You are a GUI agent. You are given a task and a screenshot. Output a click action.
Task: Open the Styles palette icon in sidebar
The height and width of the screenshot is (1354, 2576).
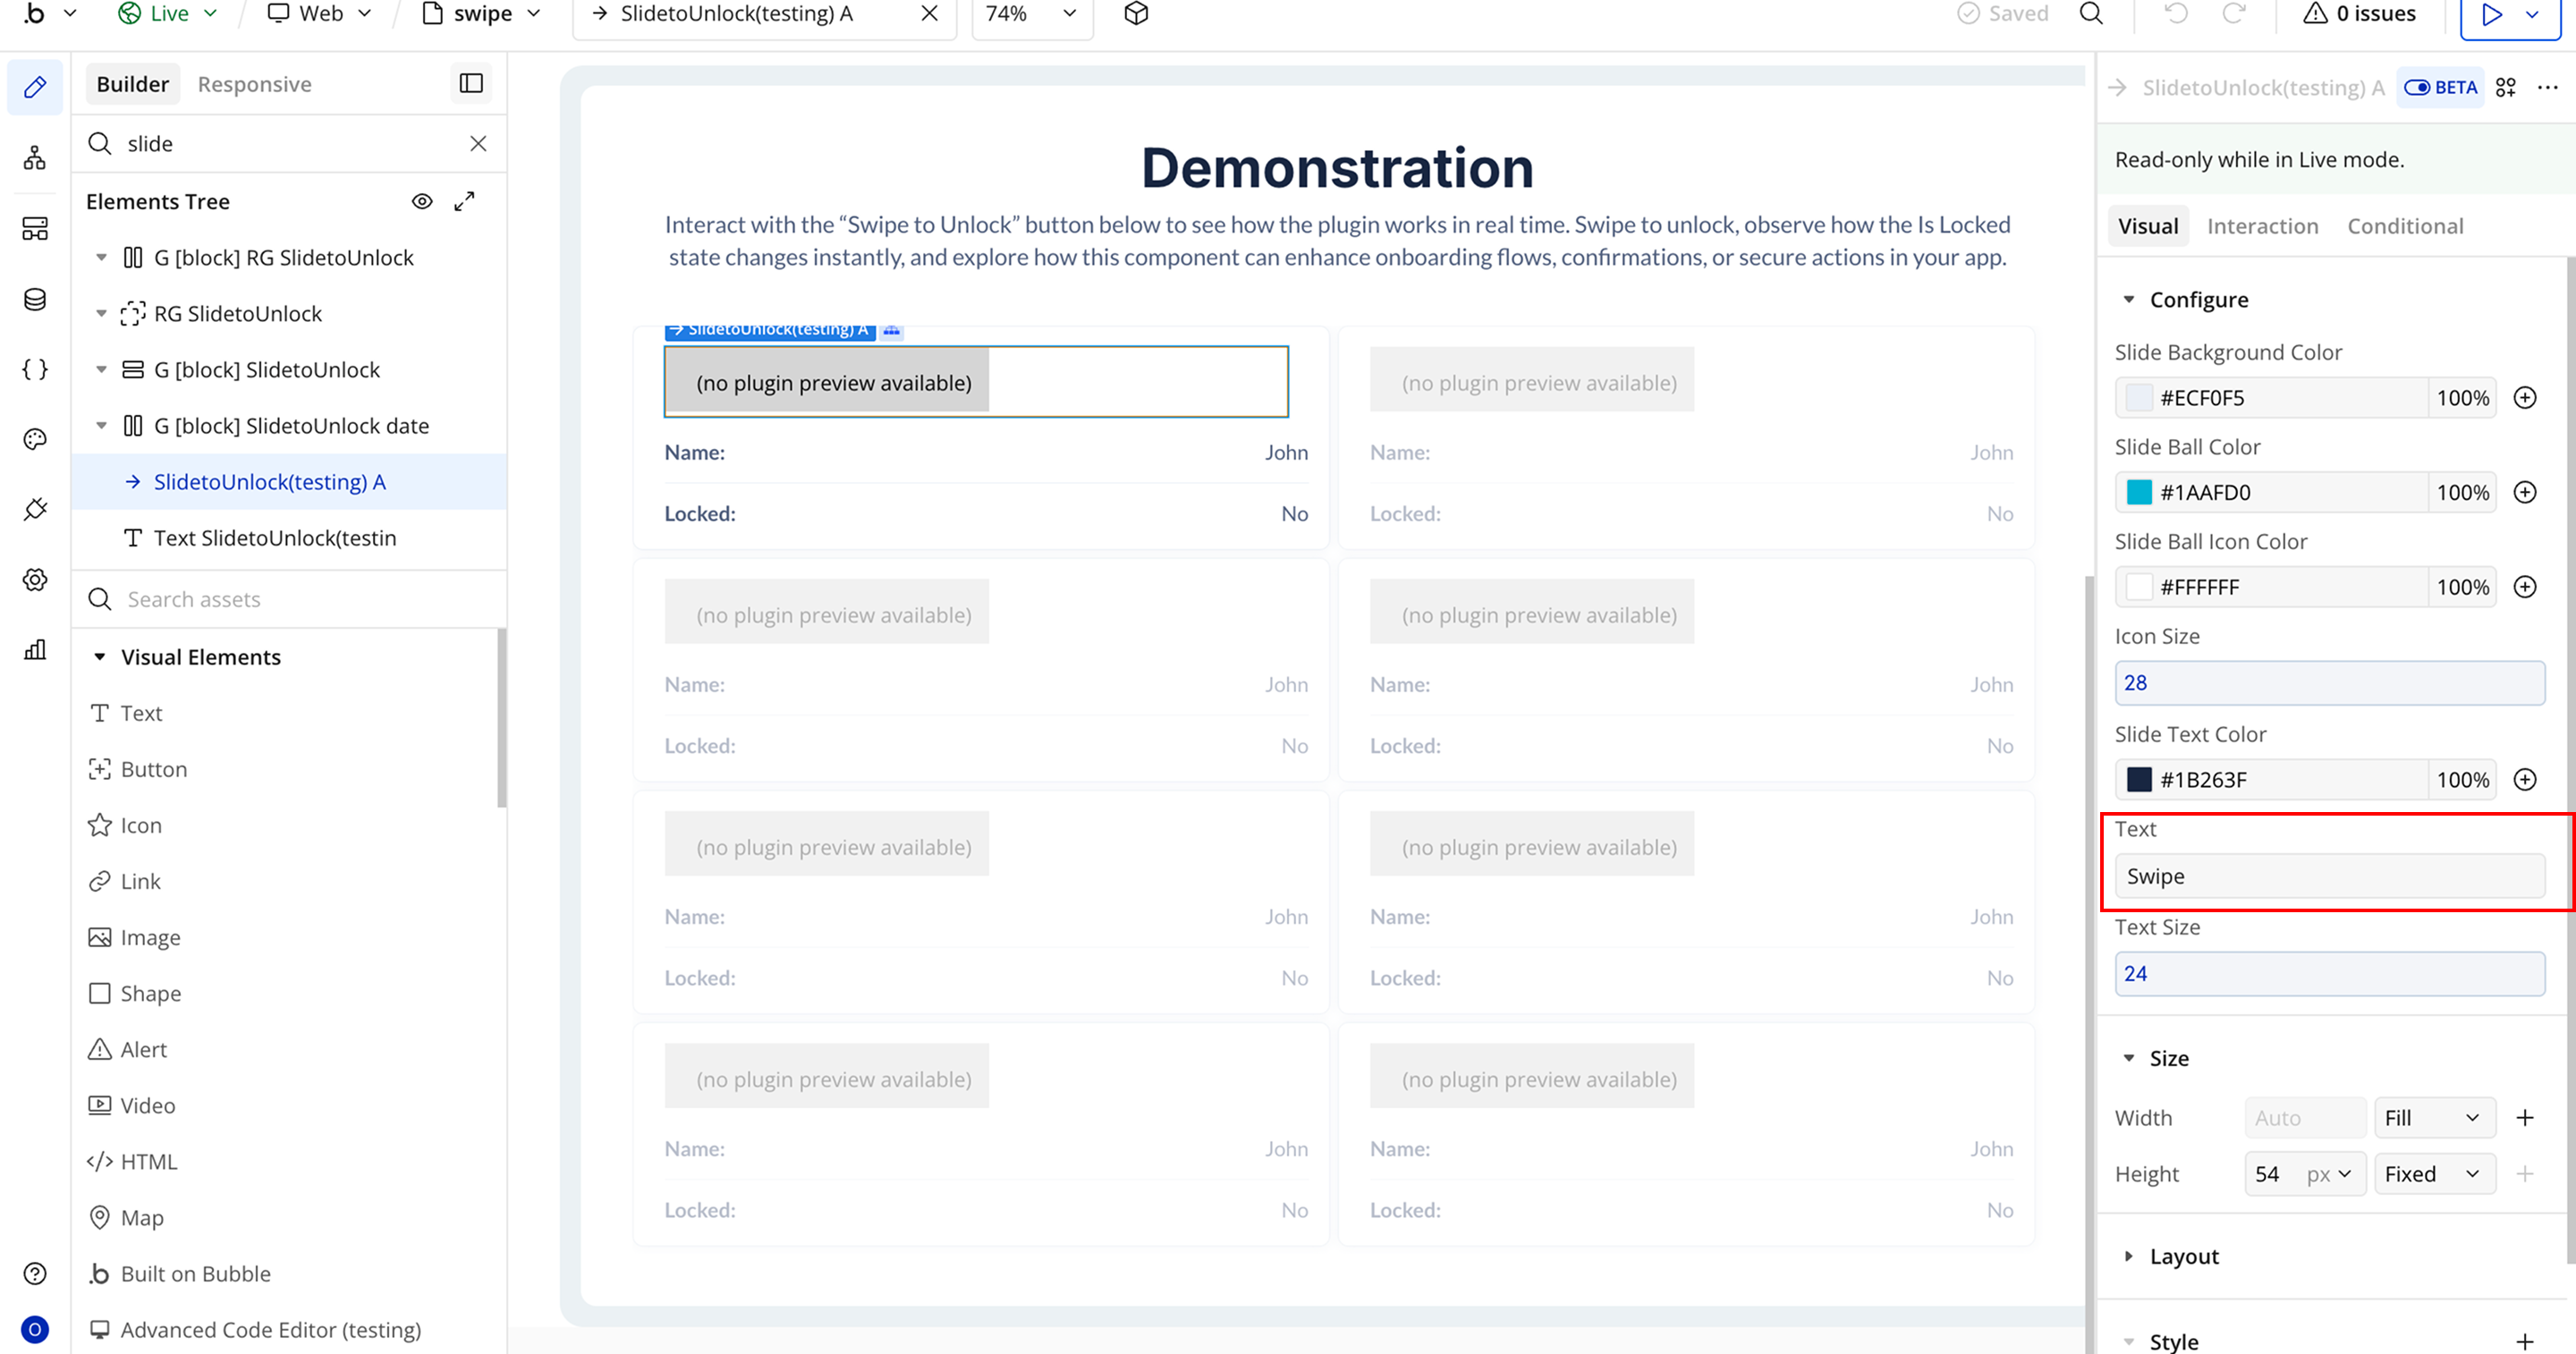(35, 439)
